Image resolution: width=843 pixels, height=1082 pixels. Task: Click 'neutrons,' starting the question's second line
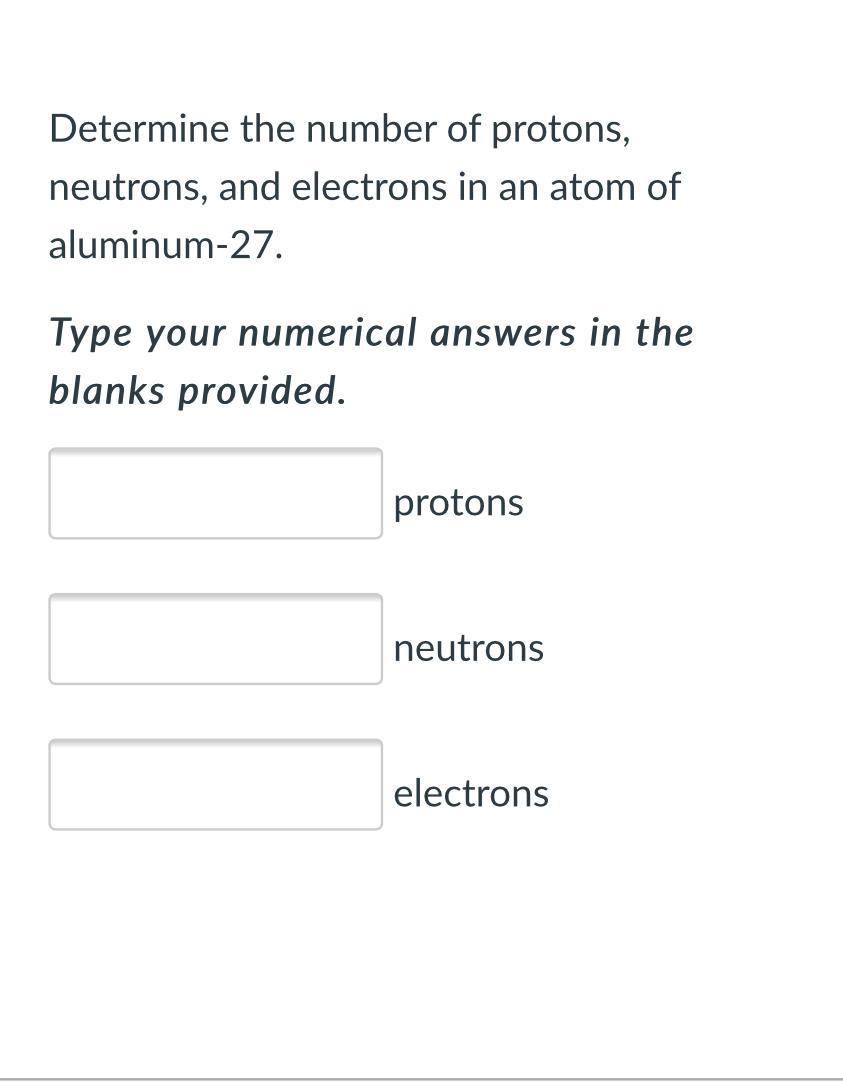tap(128, 188)
